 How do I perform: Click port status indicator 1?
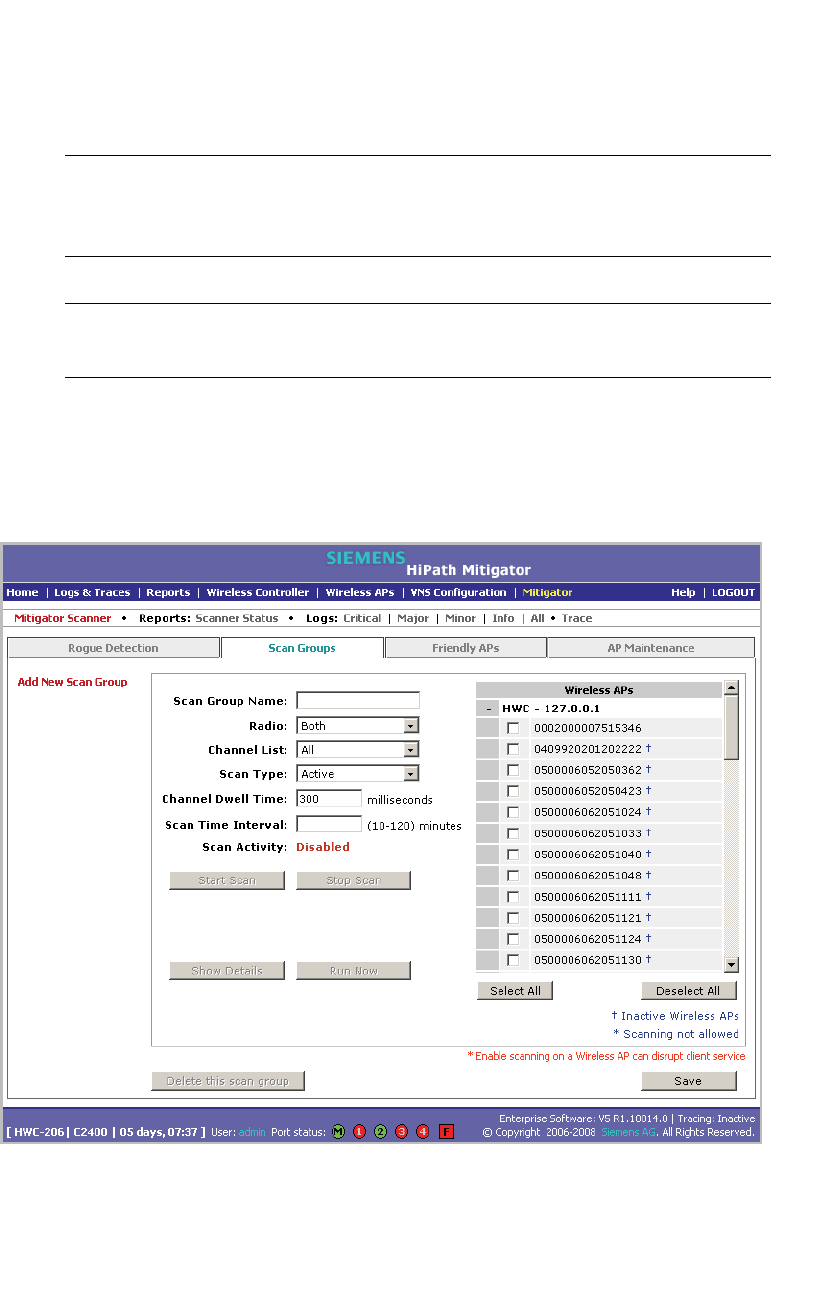(x=359, y=1132)
